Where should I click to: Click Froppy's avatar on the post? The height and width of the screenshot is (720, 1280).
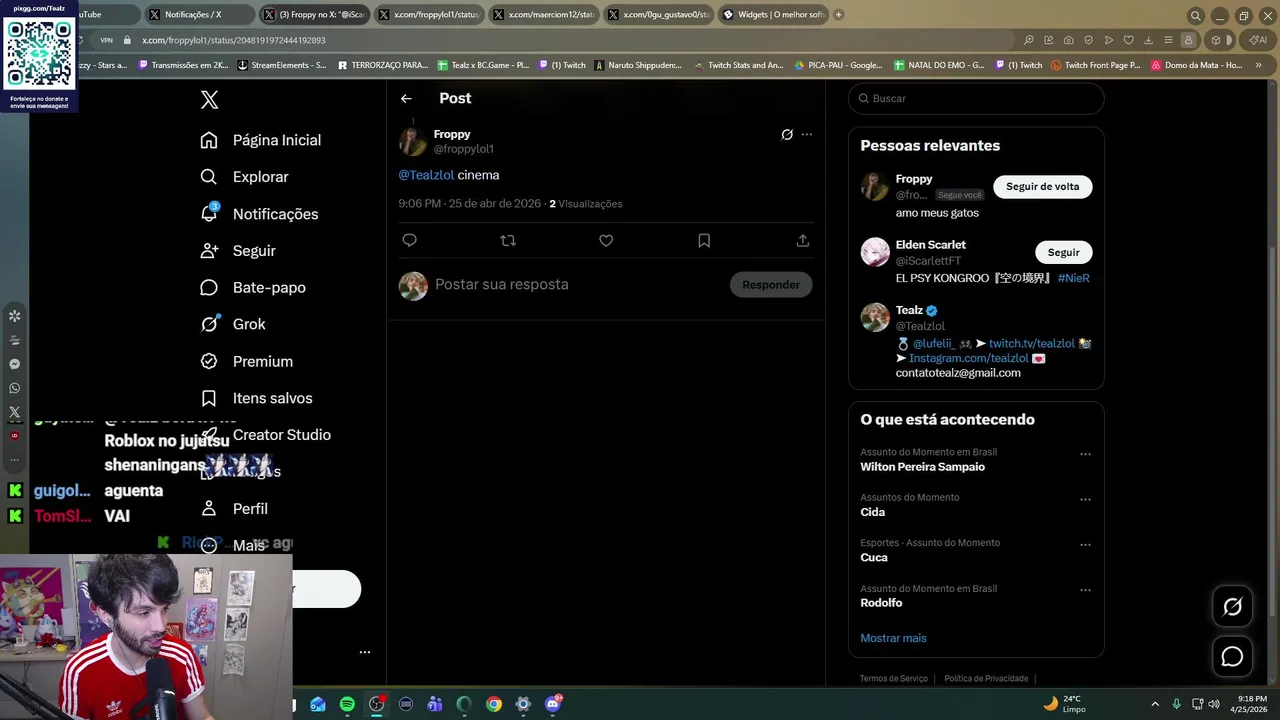(x=413, y=141)
